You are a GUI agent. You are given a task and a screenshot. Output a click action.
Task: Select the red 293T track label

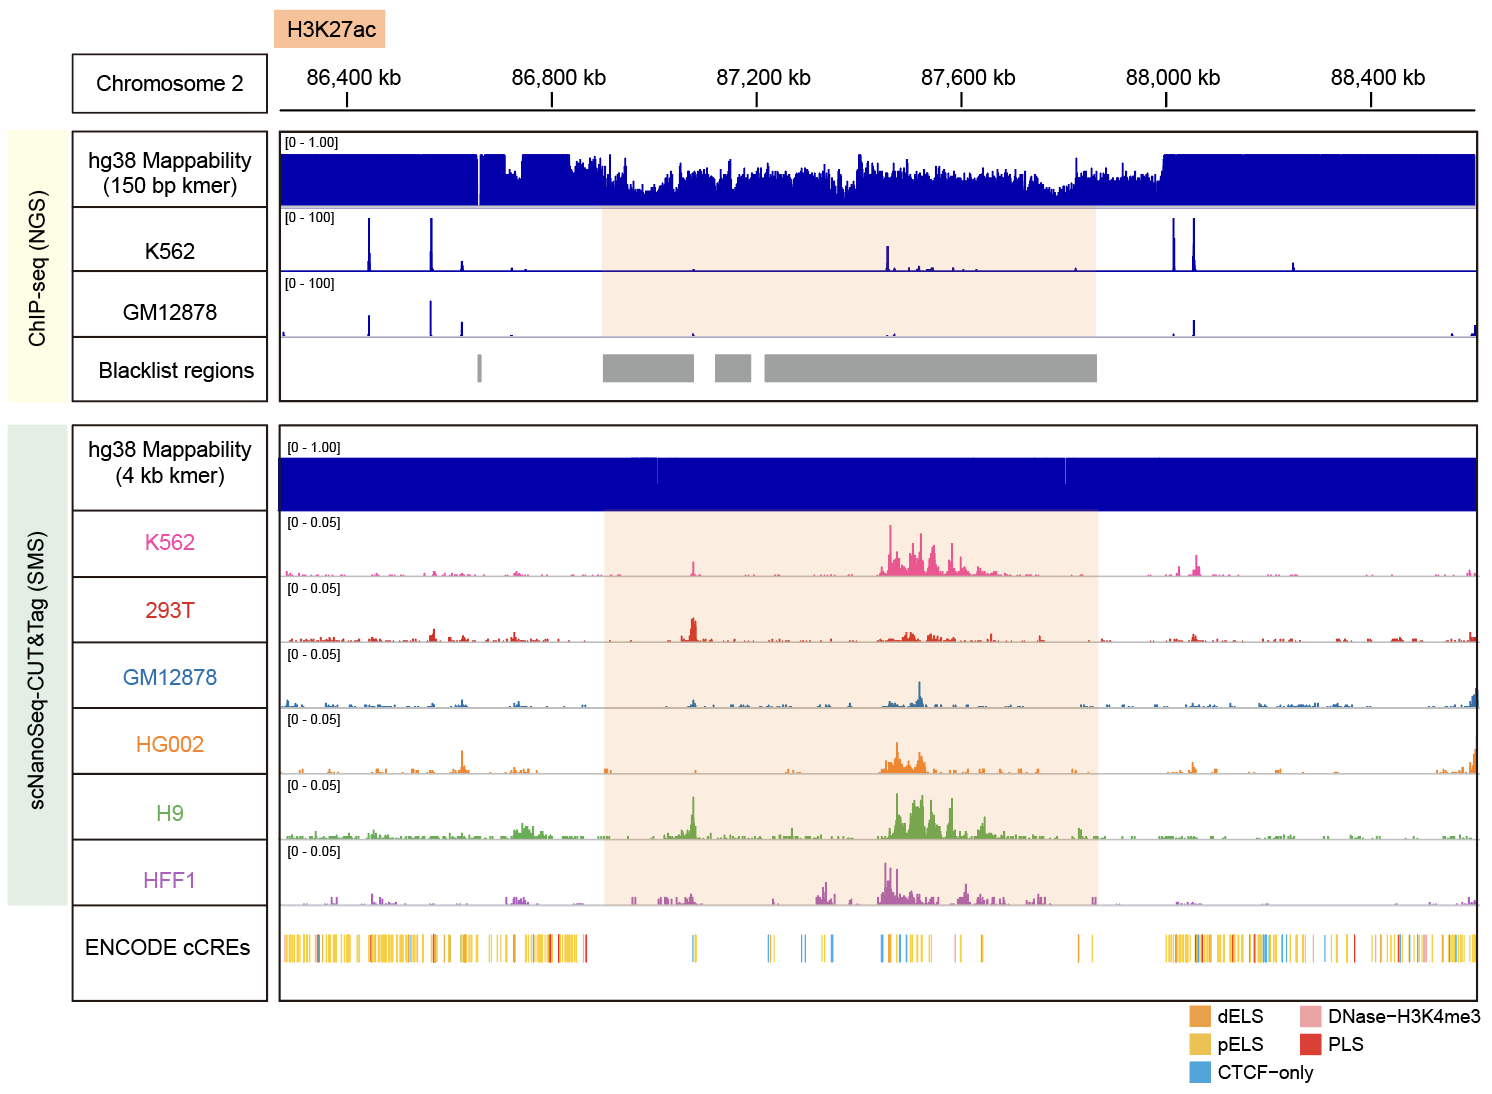(169, 610)
